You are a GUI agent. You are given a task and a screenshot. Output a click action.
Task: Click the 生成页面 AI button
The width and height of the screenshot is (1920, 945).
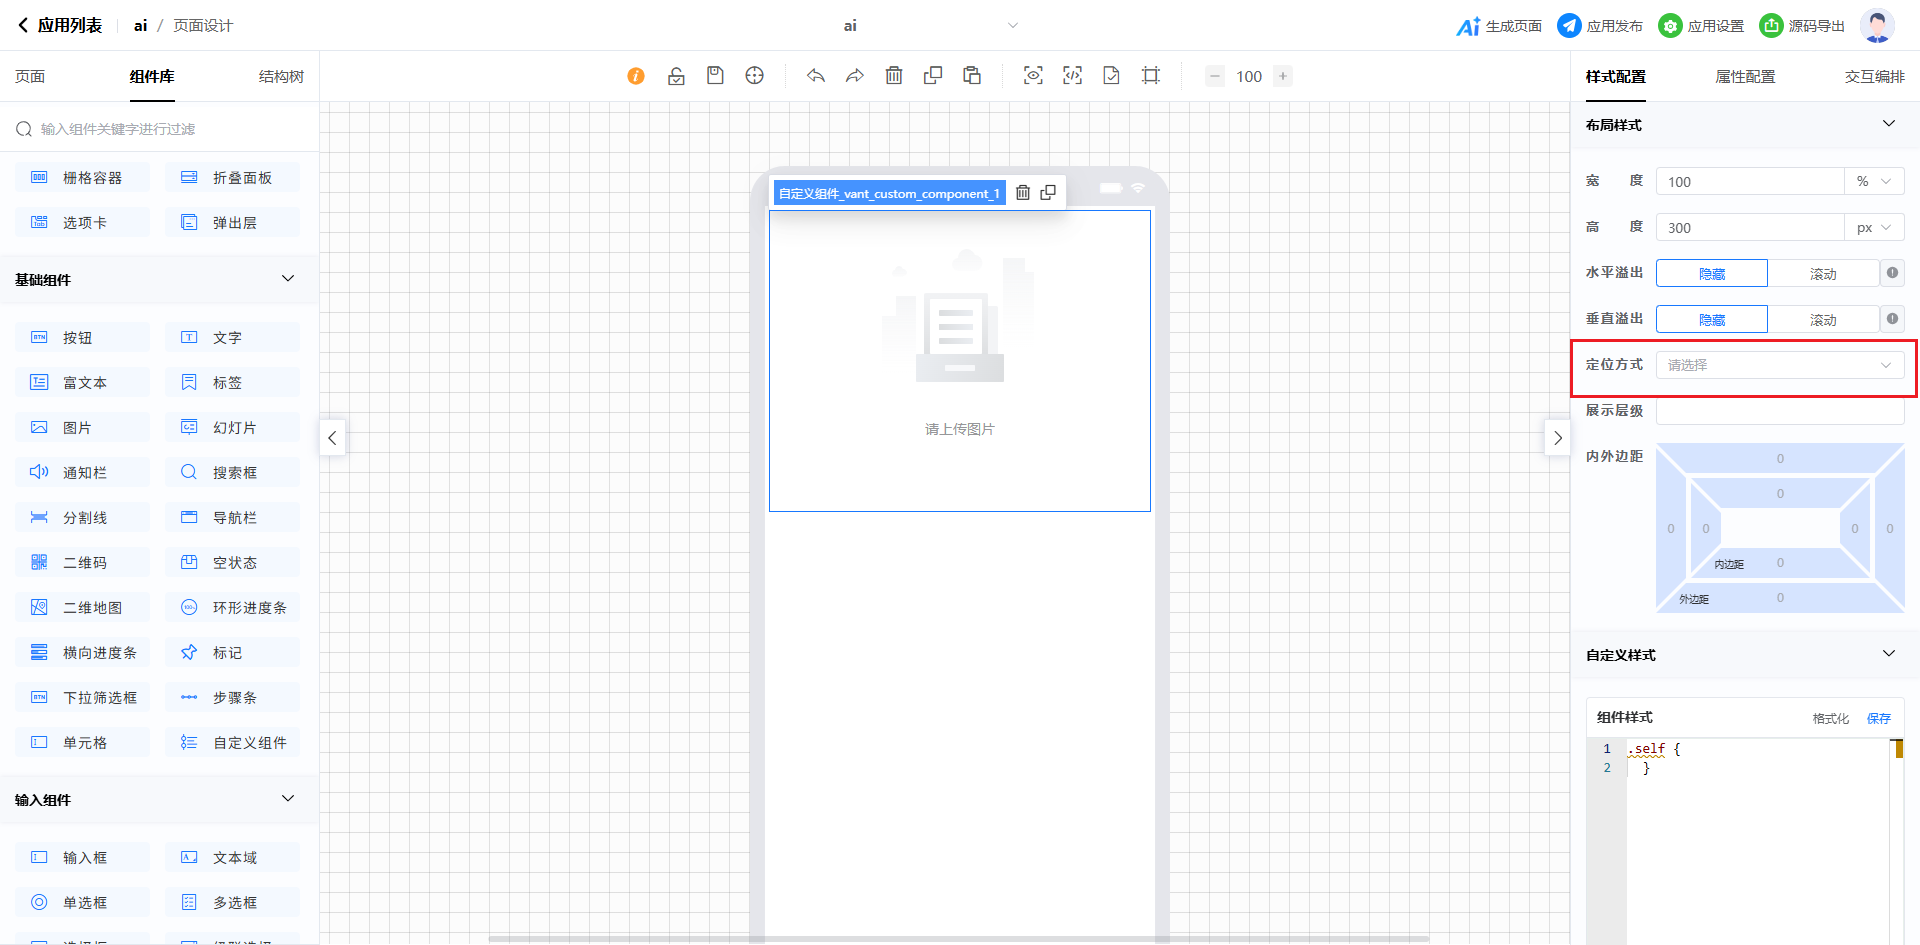click(1499, 26)
